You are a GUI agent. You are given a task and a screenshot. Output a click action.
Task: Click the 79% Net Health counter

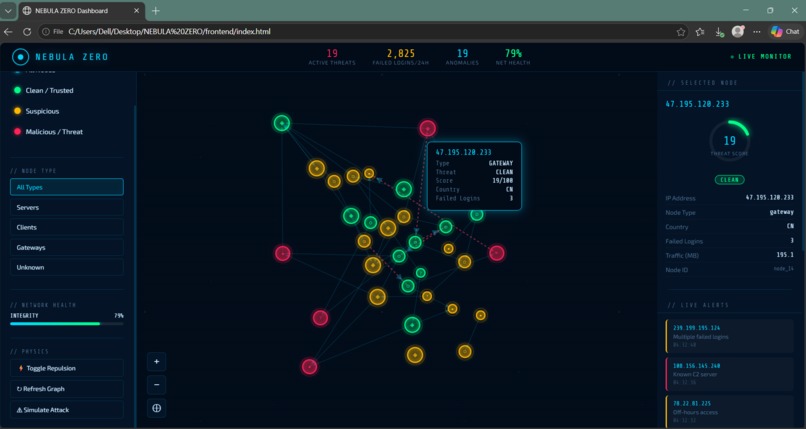click(513, 57)
